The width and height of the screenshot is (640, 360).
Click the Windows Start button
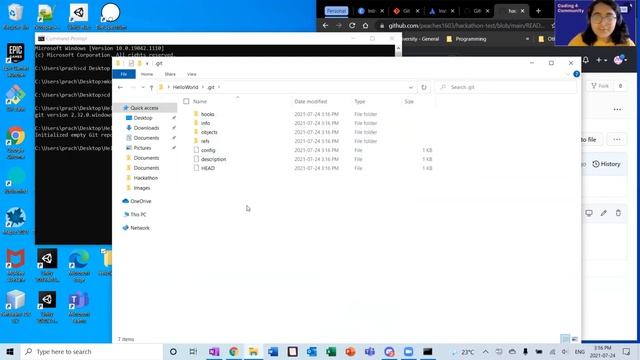[x=10, y=351]
